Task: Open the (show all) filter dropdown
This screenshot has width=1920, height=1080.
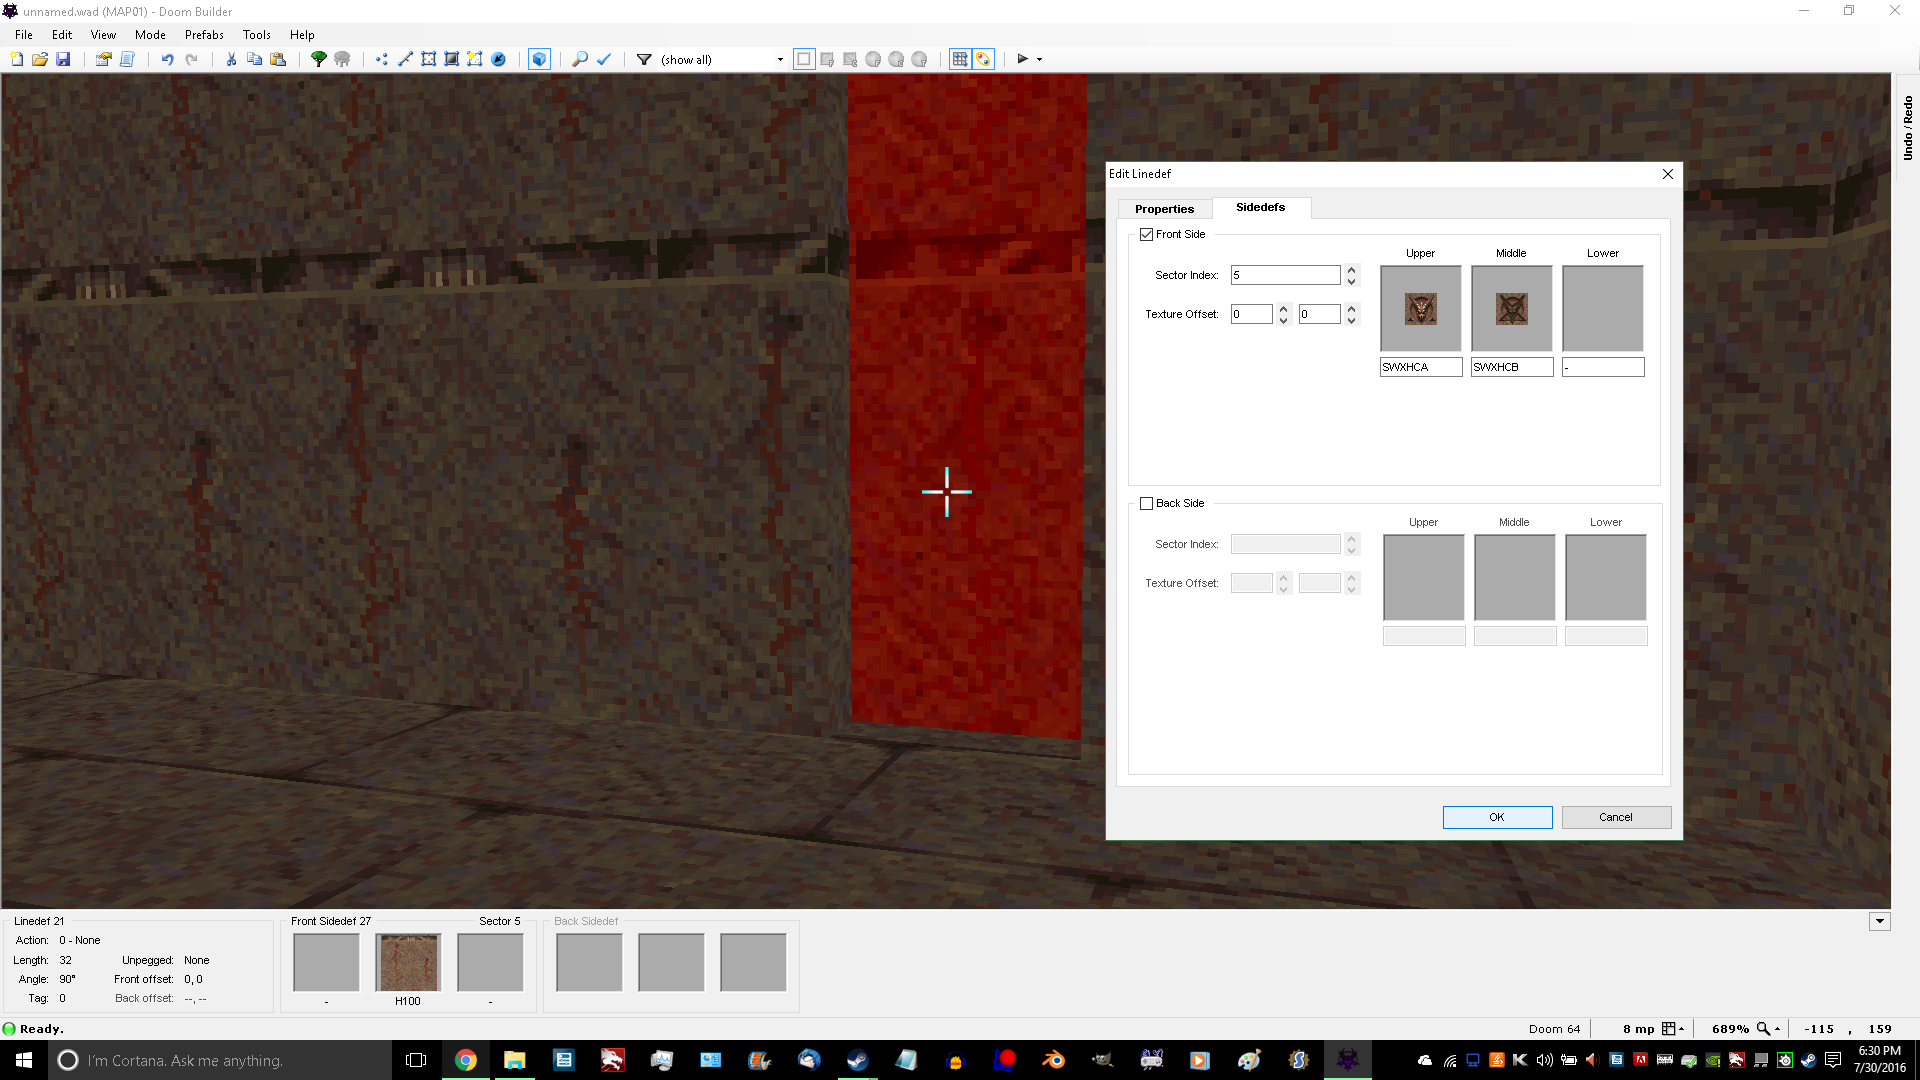Action: (x=780, y=59)
